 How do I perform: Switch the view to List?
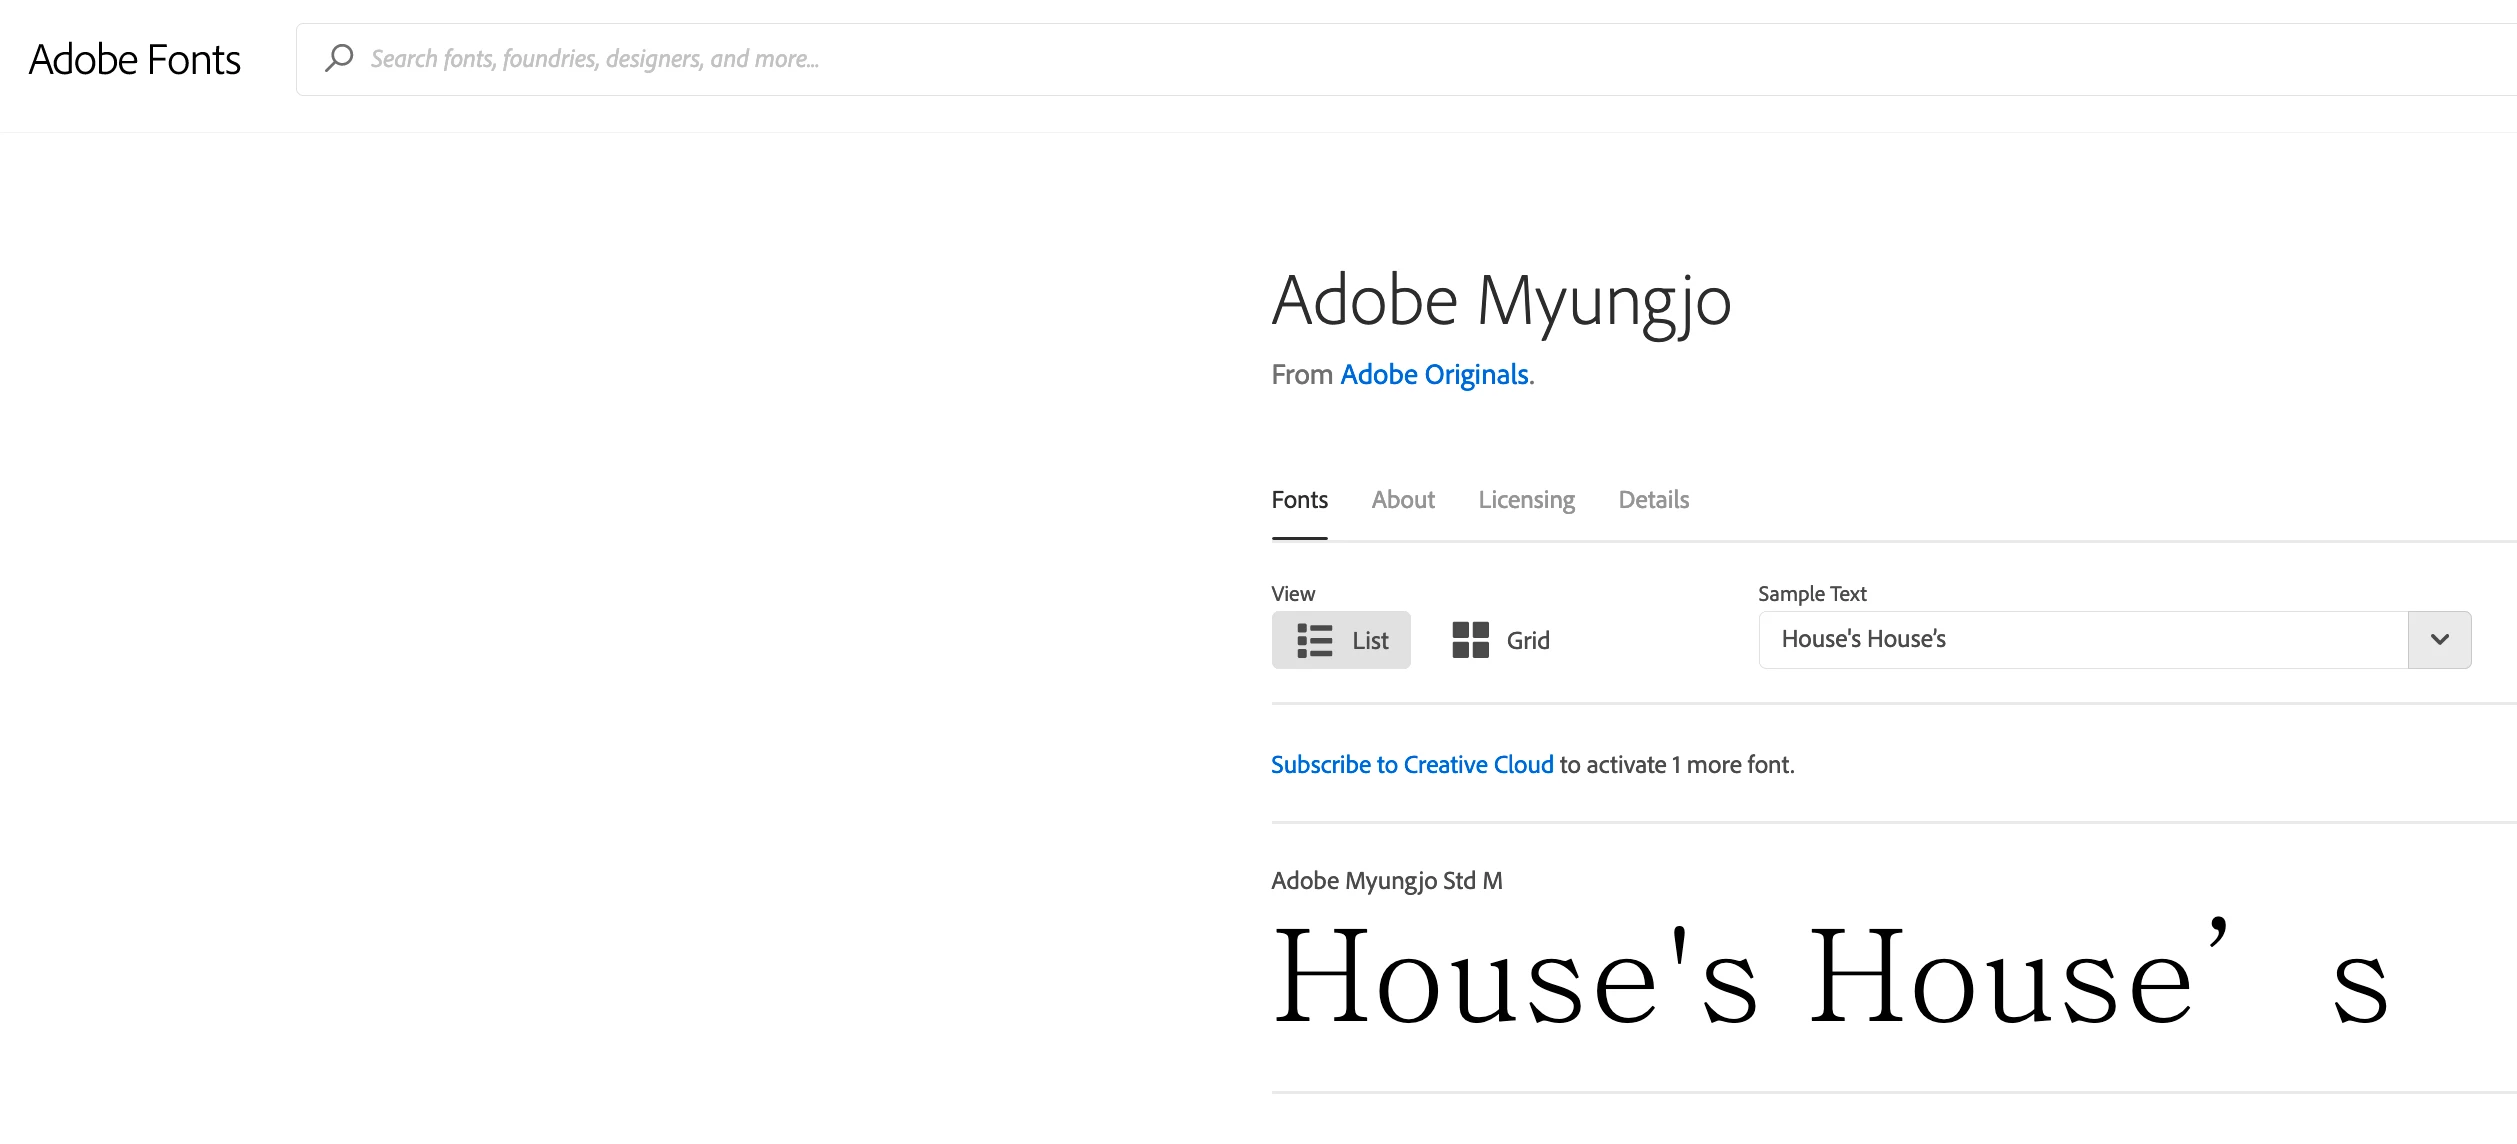click(x=1341, y=640)
